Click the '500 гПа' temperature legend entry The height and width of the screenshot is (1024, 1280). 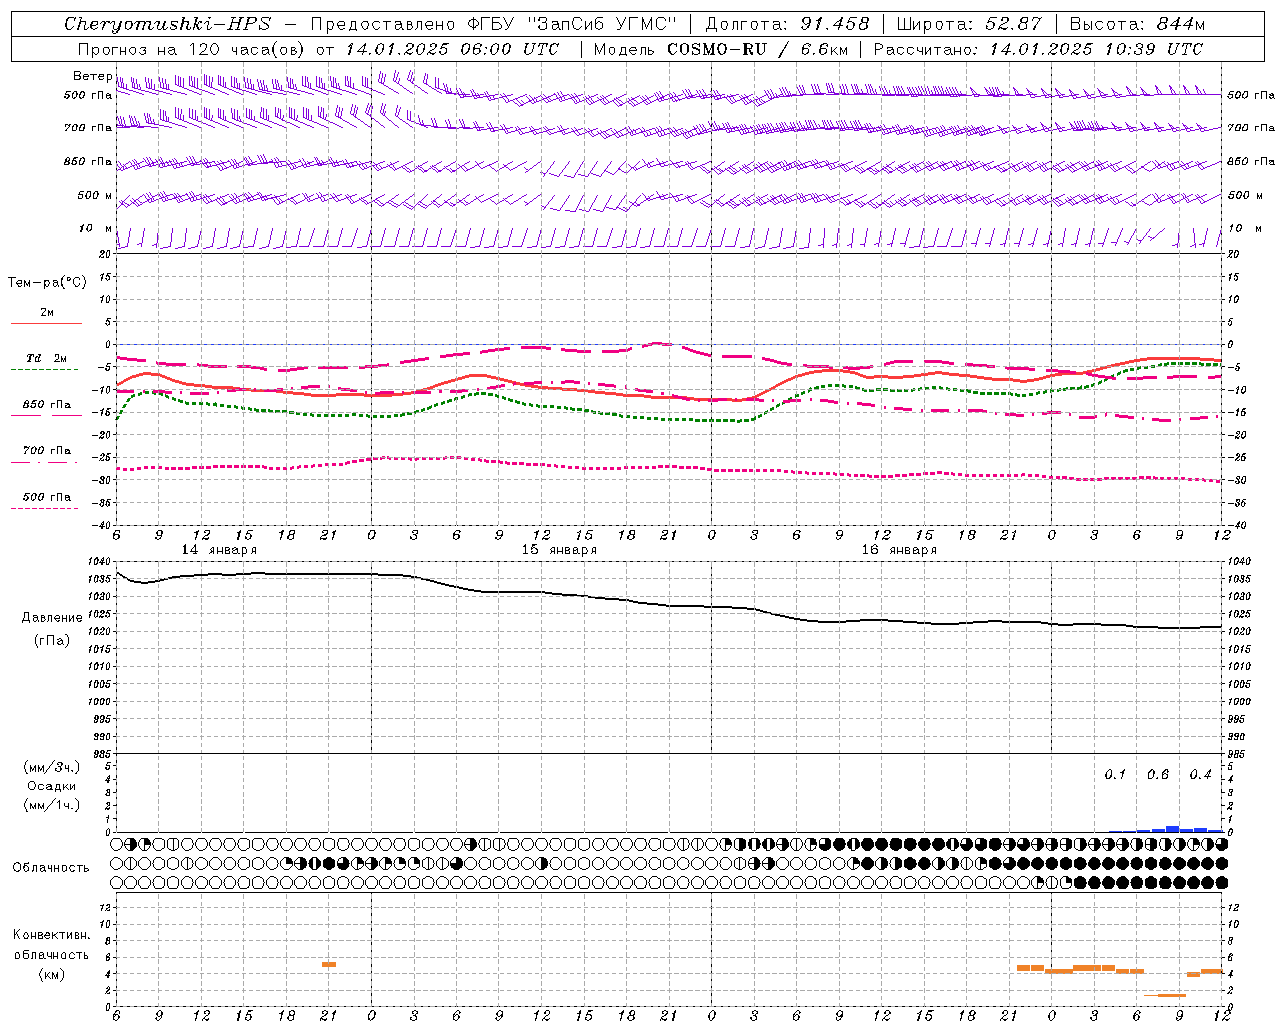coord(47,497)
